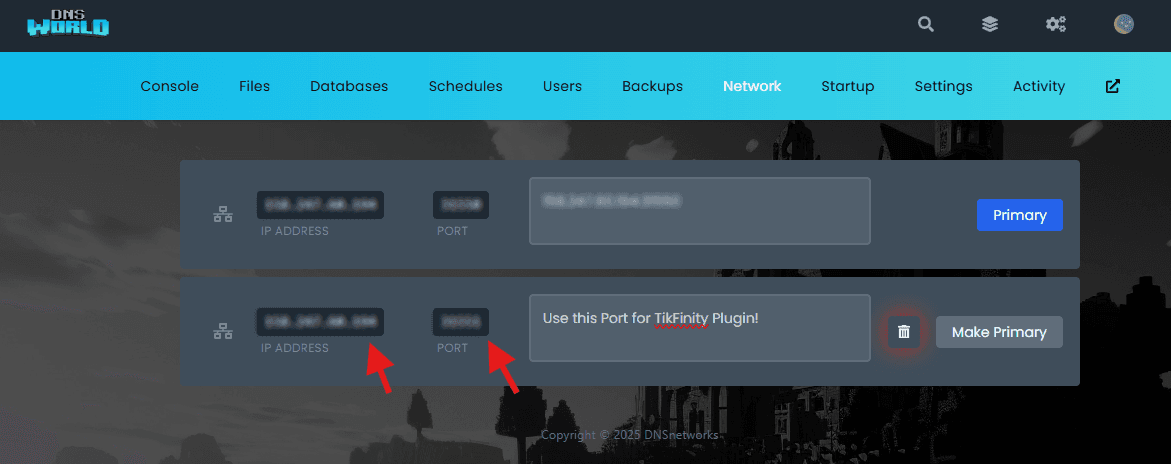Click the Make Primary button
Screen dimensions: 1171x464
click(x=999, y=332)
